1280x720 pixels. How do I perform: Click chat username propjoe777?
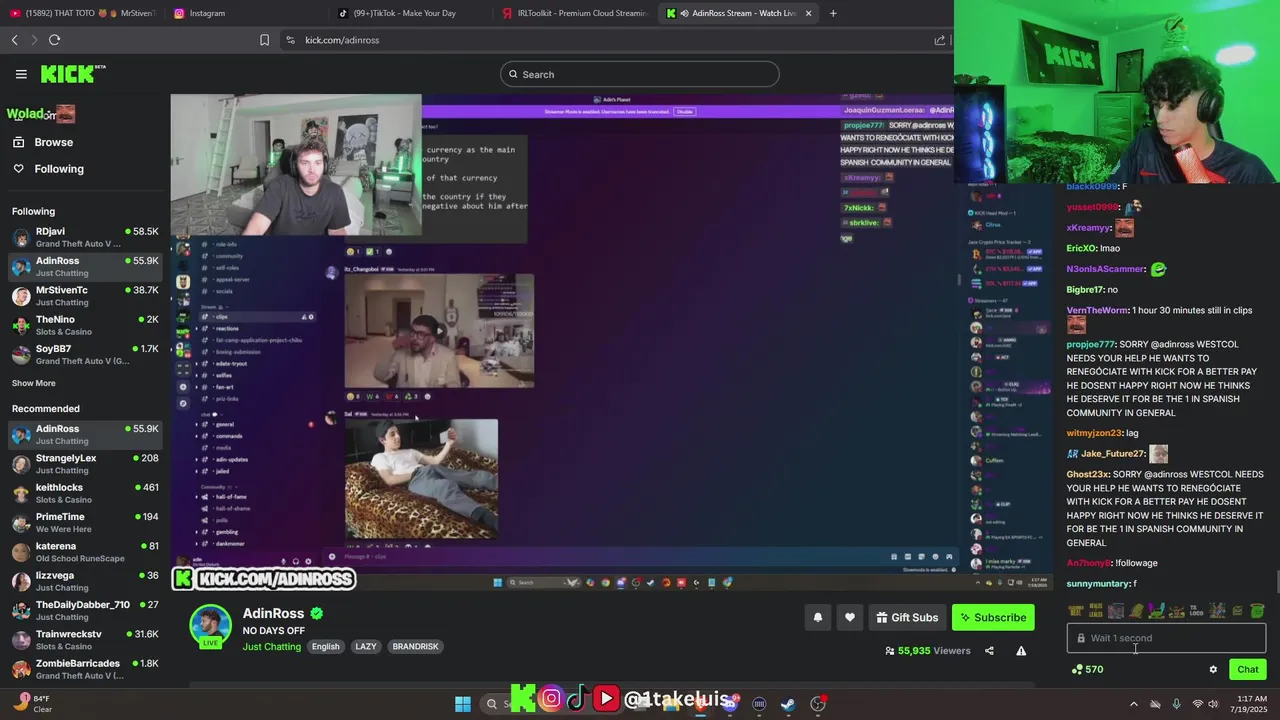coord(1090,344)
